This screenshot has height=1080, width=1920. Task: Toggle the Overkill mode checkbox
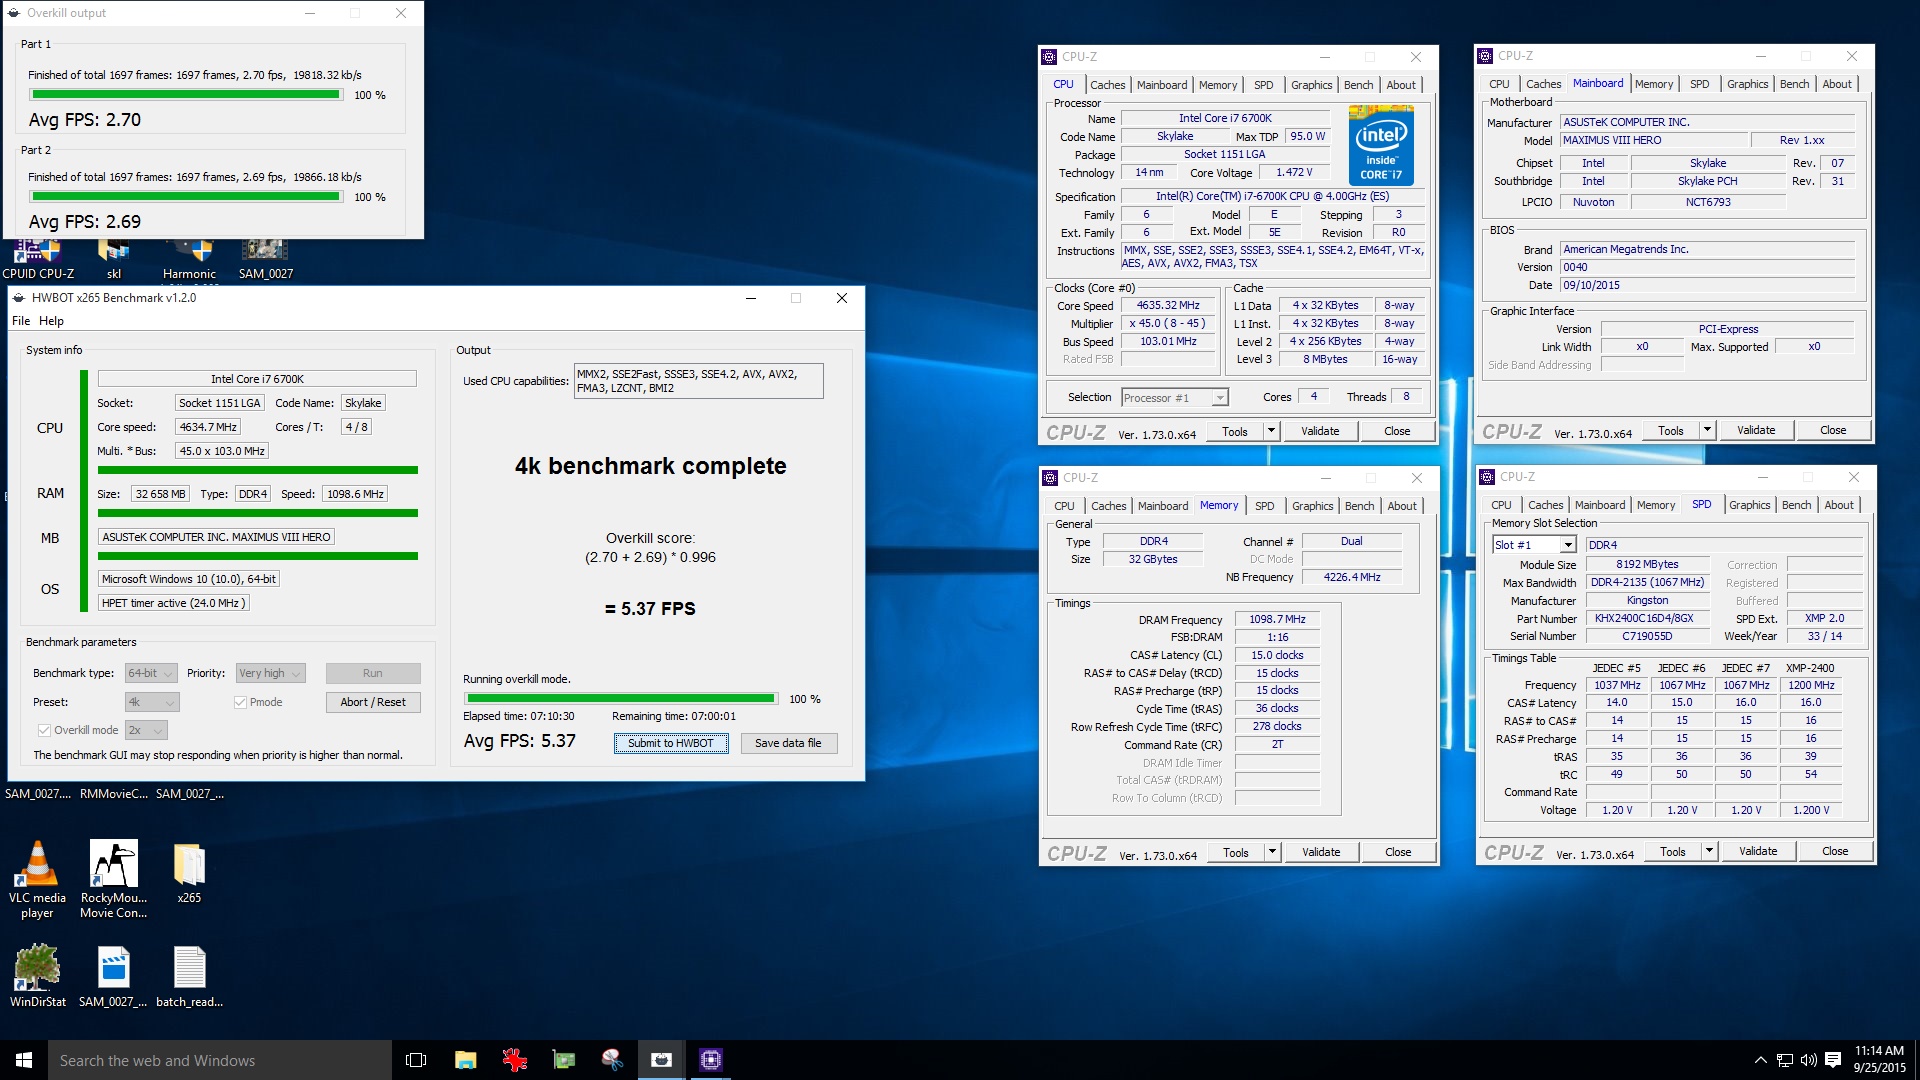[x=44, y=730]
